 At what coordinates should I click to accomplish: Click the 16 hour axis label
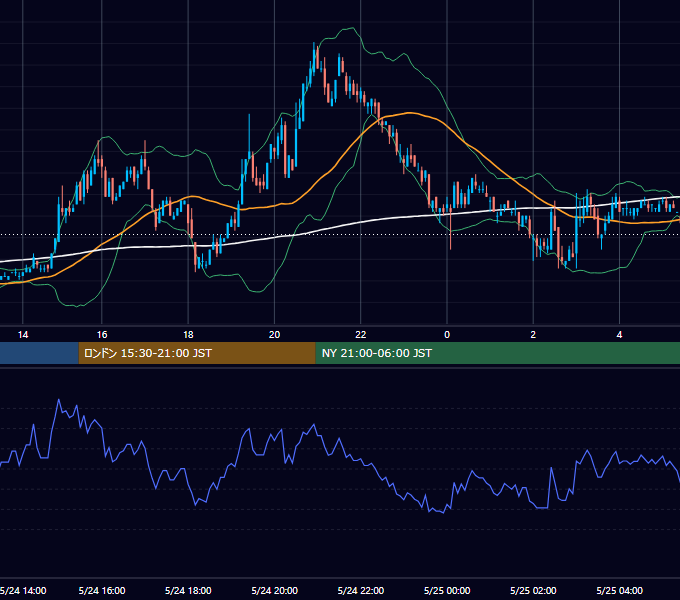pyautogui.click(x=102, y=335)
